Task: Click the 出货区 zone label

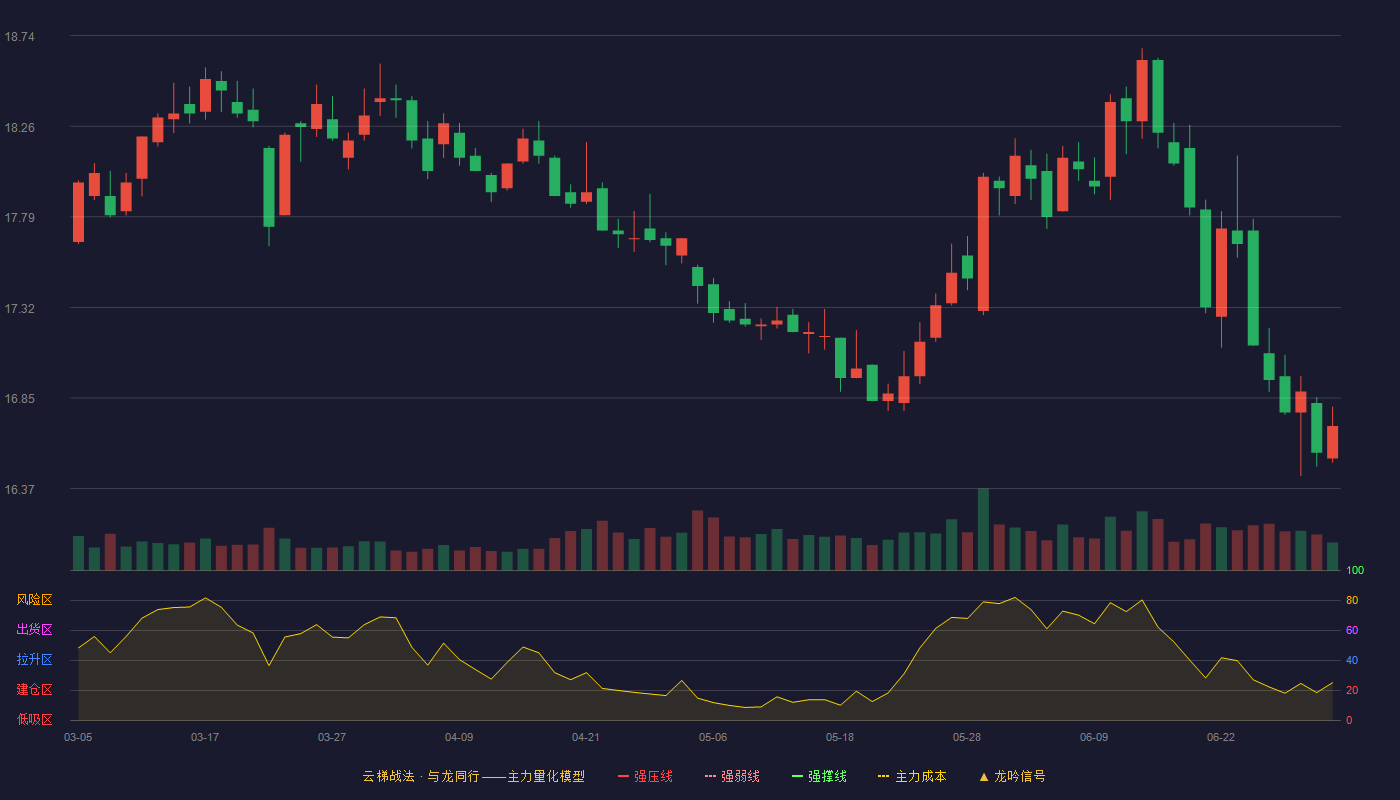Action: [34, 630]
